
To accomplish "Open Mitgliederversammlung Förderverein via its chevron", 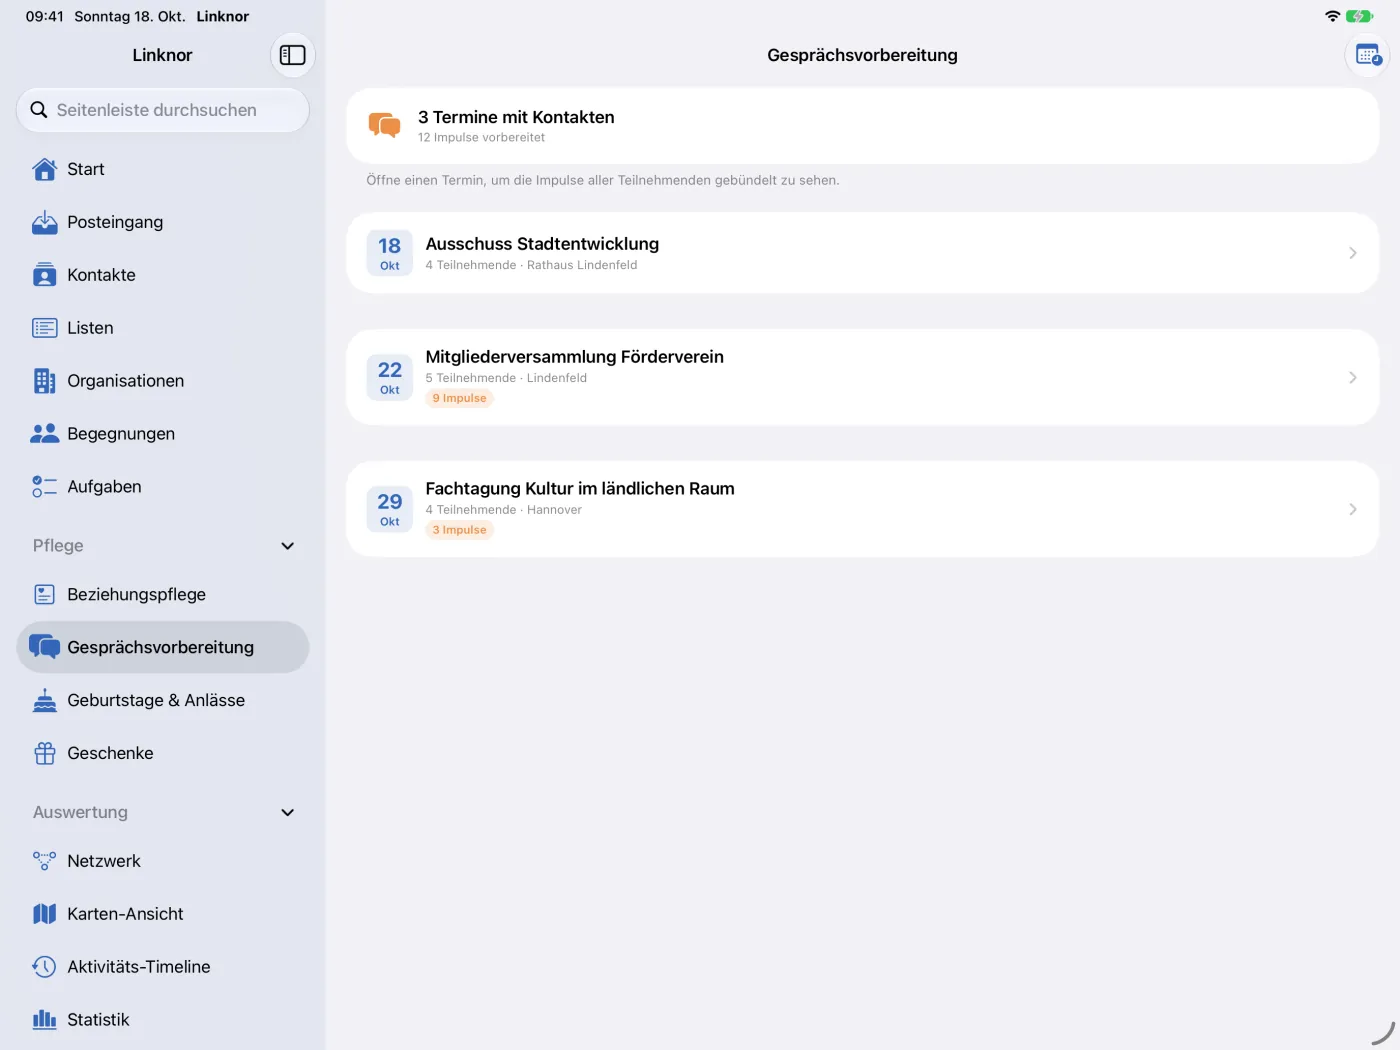I will point(1353,377).
